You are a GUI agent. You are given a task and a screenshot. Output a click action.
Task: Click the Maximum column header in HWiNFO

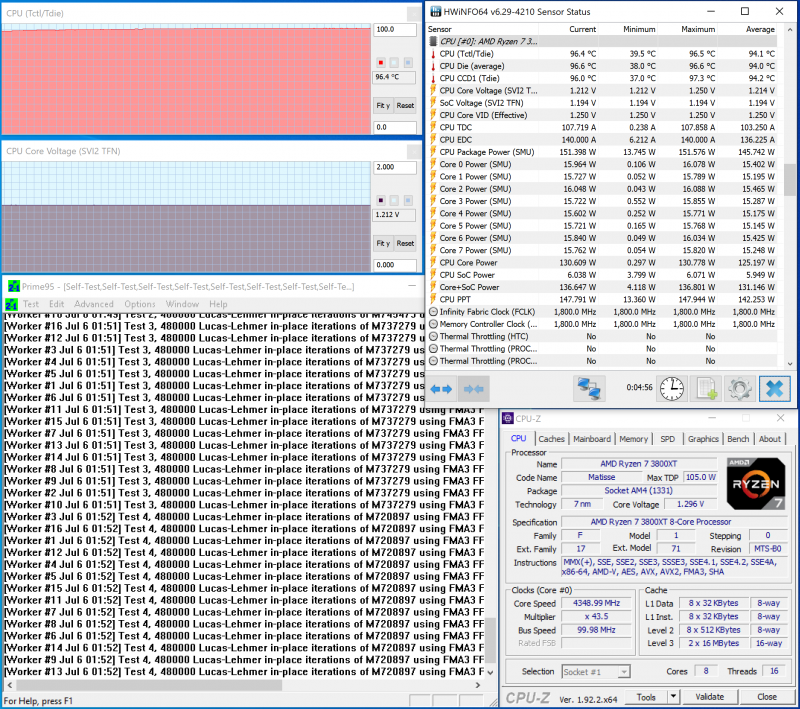tap(697, 29)
